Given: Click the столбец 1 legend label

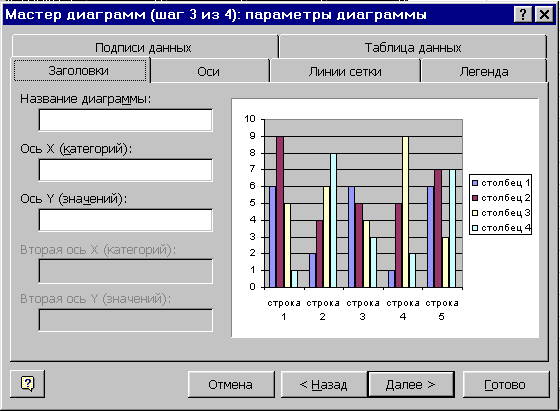Looking at the screenshot, I should [x=506, y=183].
